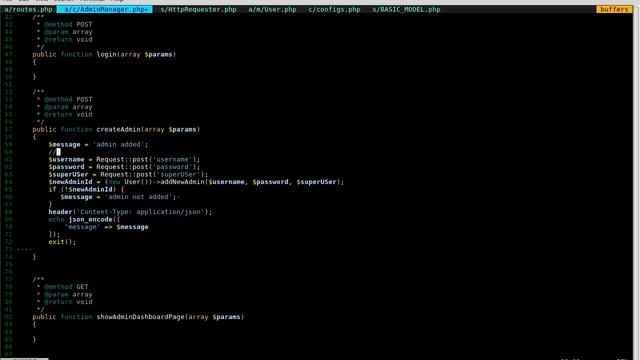The width and height of the screenshot is (640, 360).
Task: Switch to the a/routes.php buffer tab
Action: click(x=29, y=9)
